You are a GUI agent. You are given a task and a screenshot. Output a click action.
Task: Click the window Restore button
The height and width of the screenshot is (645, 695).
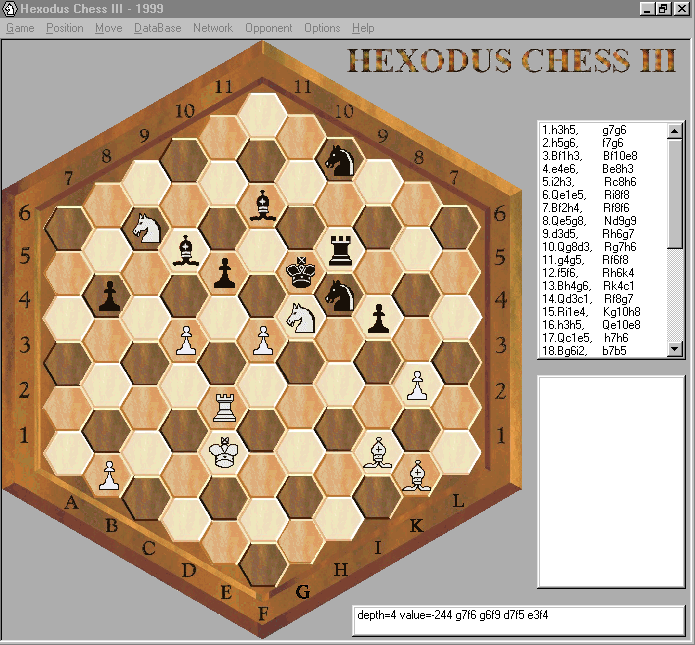click(x=663, y=8)
